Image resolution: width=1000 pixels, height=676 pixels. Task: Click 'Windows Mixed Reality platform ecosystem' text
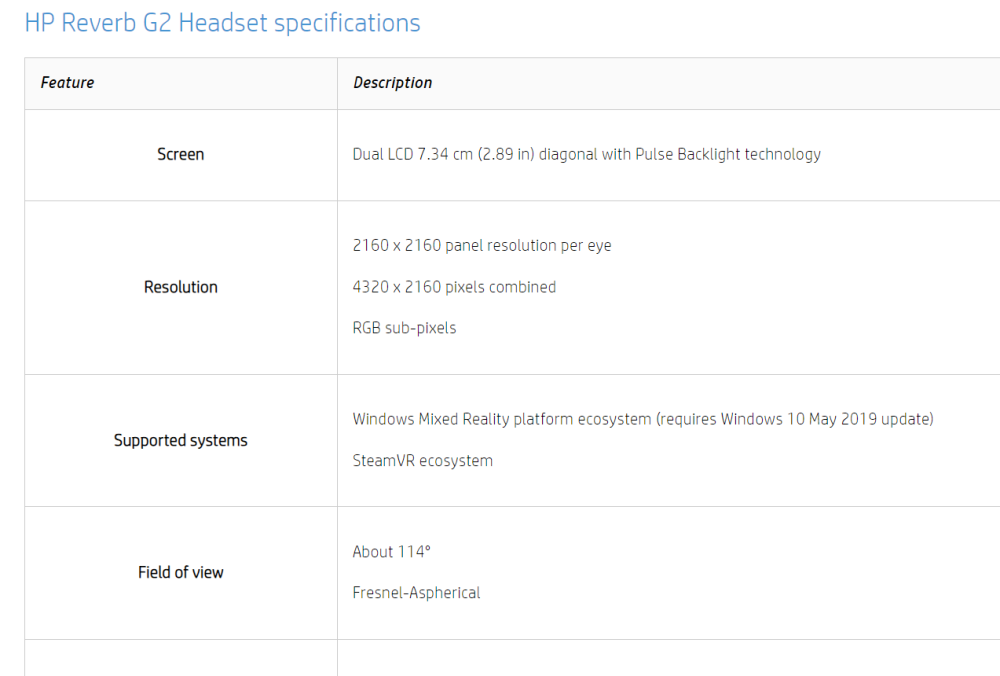tap(501, 419)
